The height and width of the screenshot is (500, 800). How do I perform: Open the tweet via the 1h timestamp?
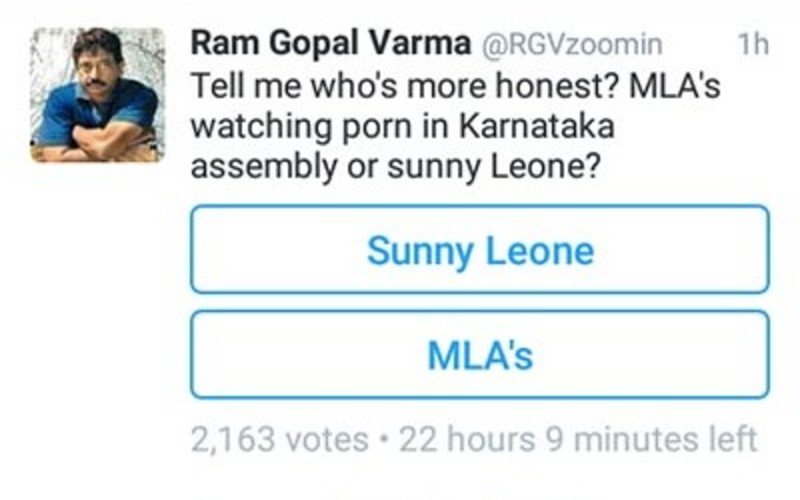(x=753, y=44)
